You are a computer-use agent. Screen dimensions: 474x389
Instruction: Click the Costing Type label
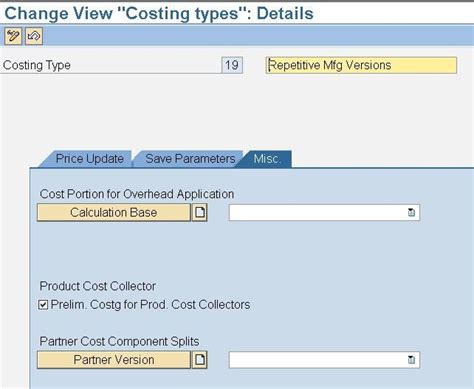[37, 65]
